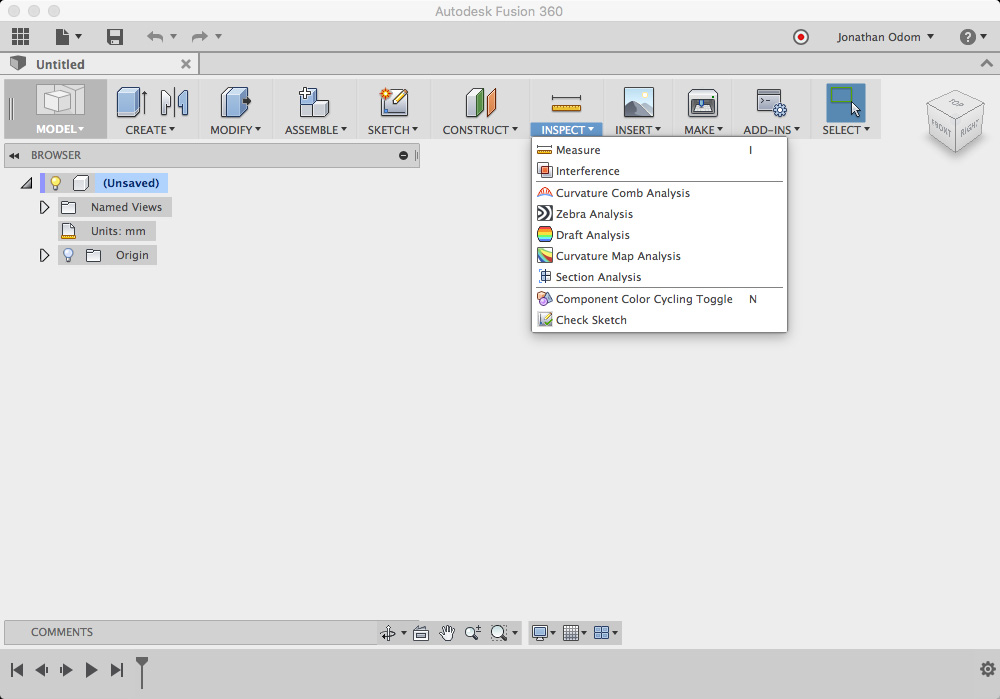Select Section Analysis
This screenshot has height=699, width=1000.
[659, 277]
